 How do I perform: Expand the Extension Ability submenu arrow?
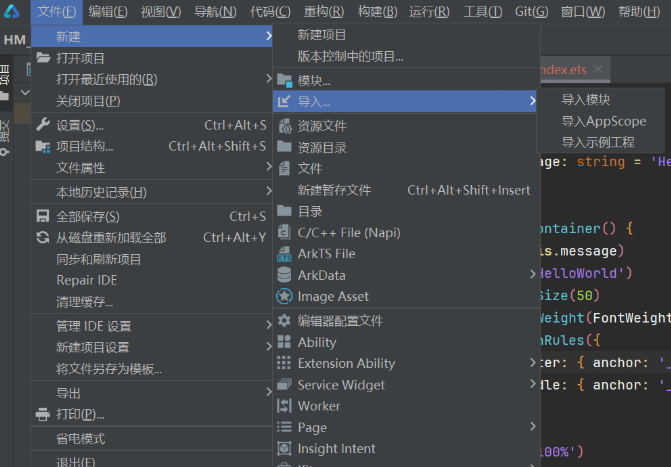click(532, 363)
